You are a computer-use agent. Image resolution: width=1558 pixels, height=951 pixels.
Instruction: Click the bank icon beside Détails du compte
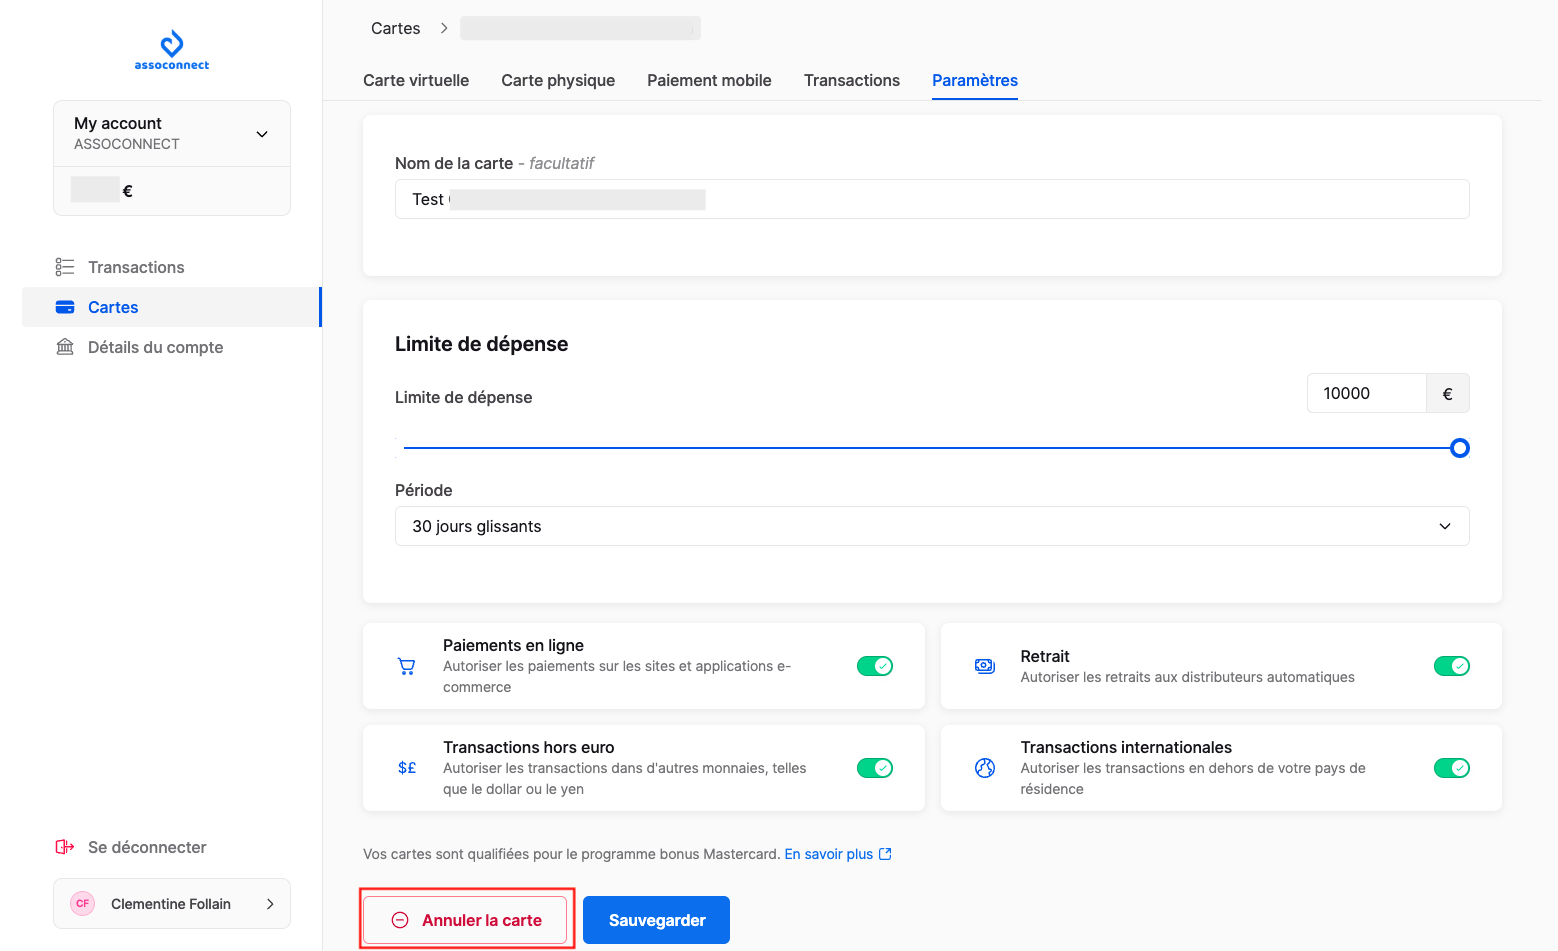[65, 347]
